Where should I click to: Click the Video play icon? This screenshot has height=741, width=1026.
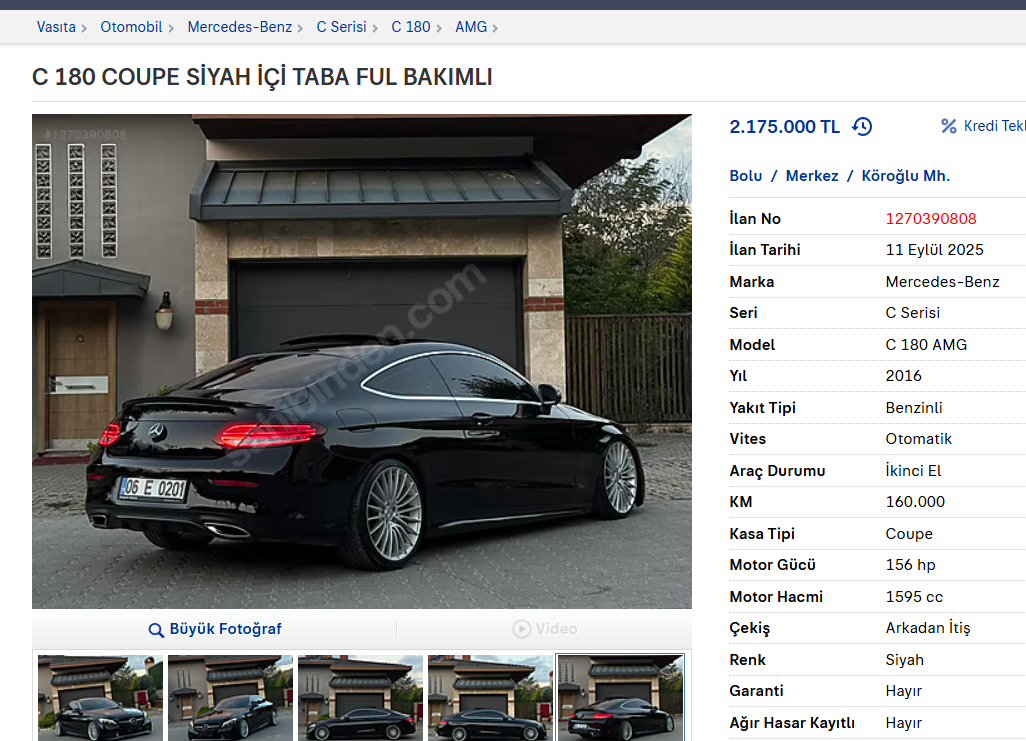pos(522,629)
